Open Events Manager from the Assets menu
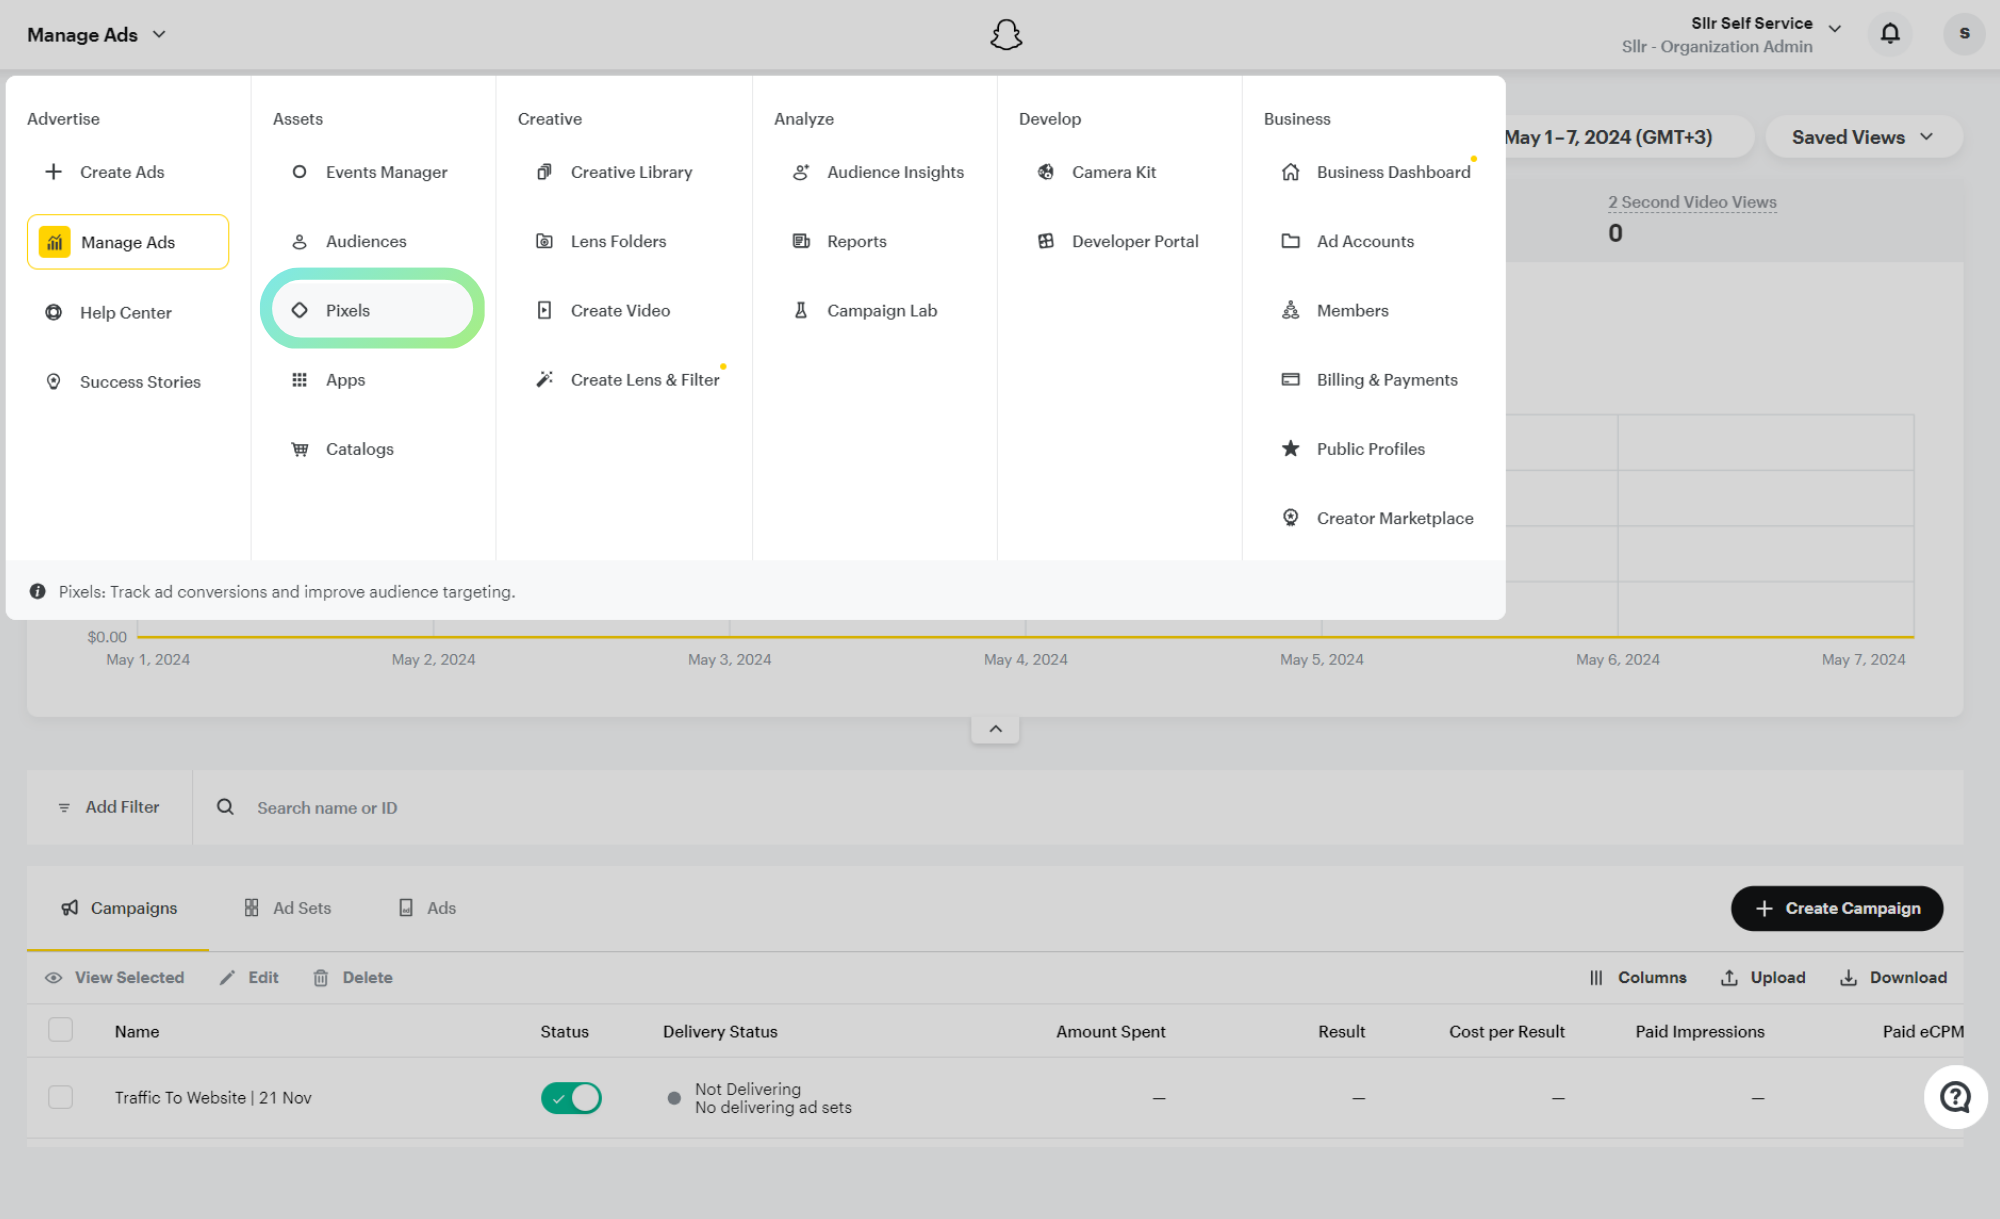 point(385,172)
